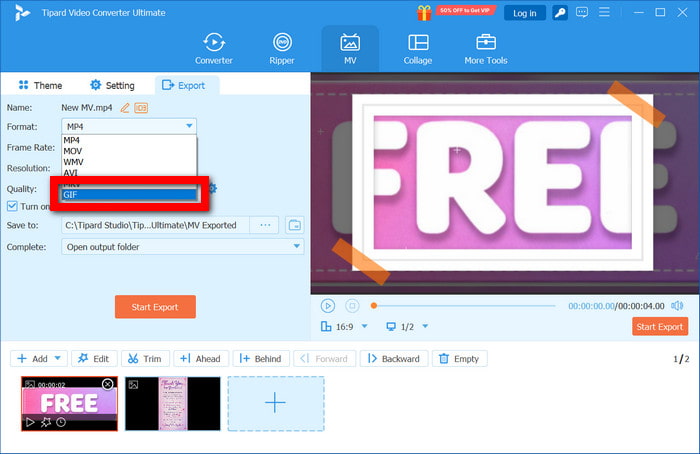
Task: Click the Ahead button
Action: click(x=200, y=358)
